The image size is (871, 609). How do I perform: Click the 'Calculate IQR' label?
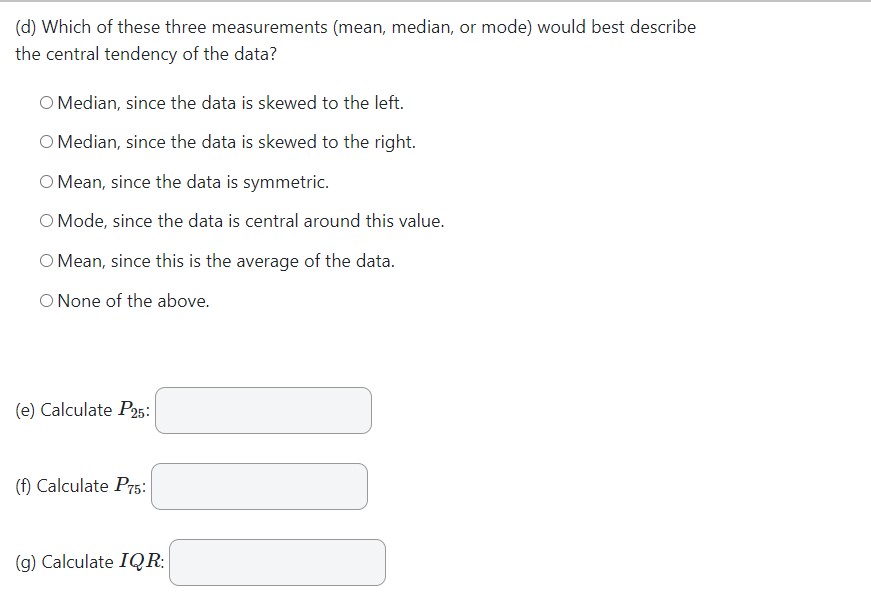pos(85,562)
